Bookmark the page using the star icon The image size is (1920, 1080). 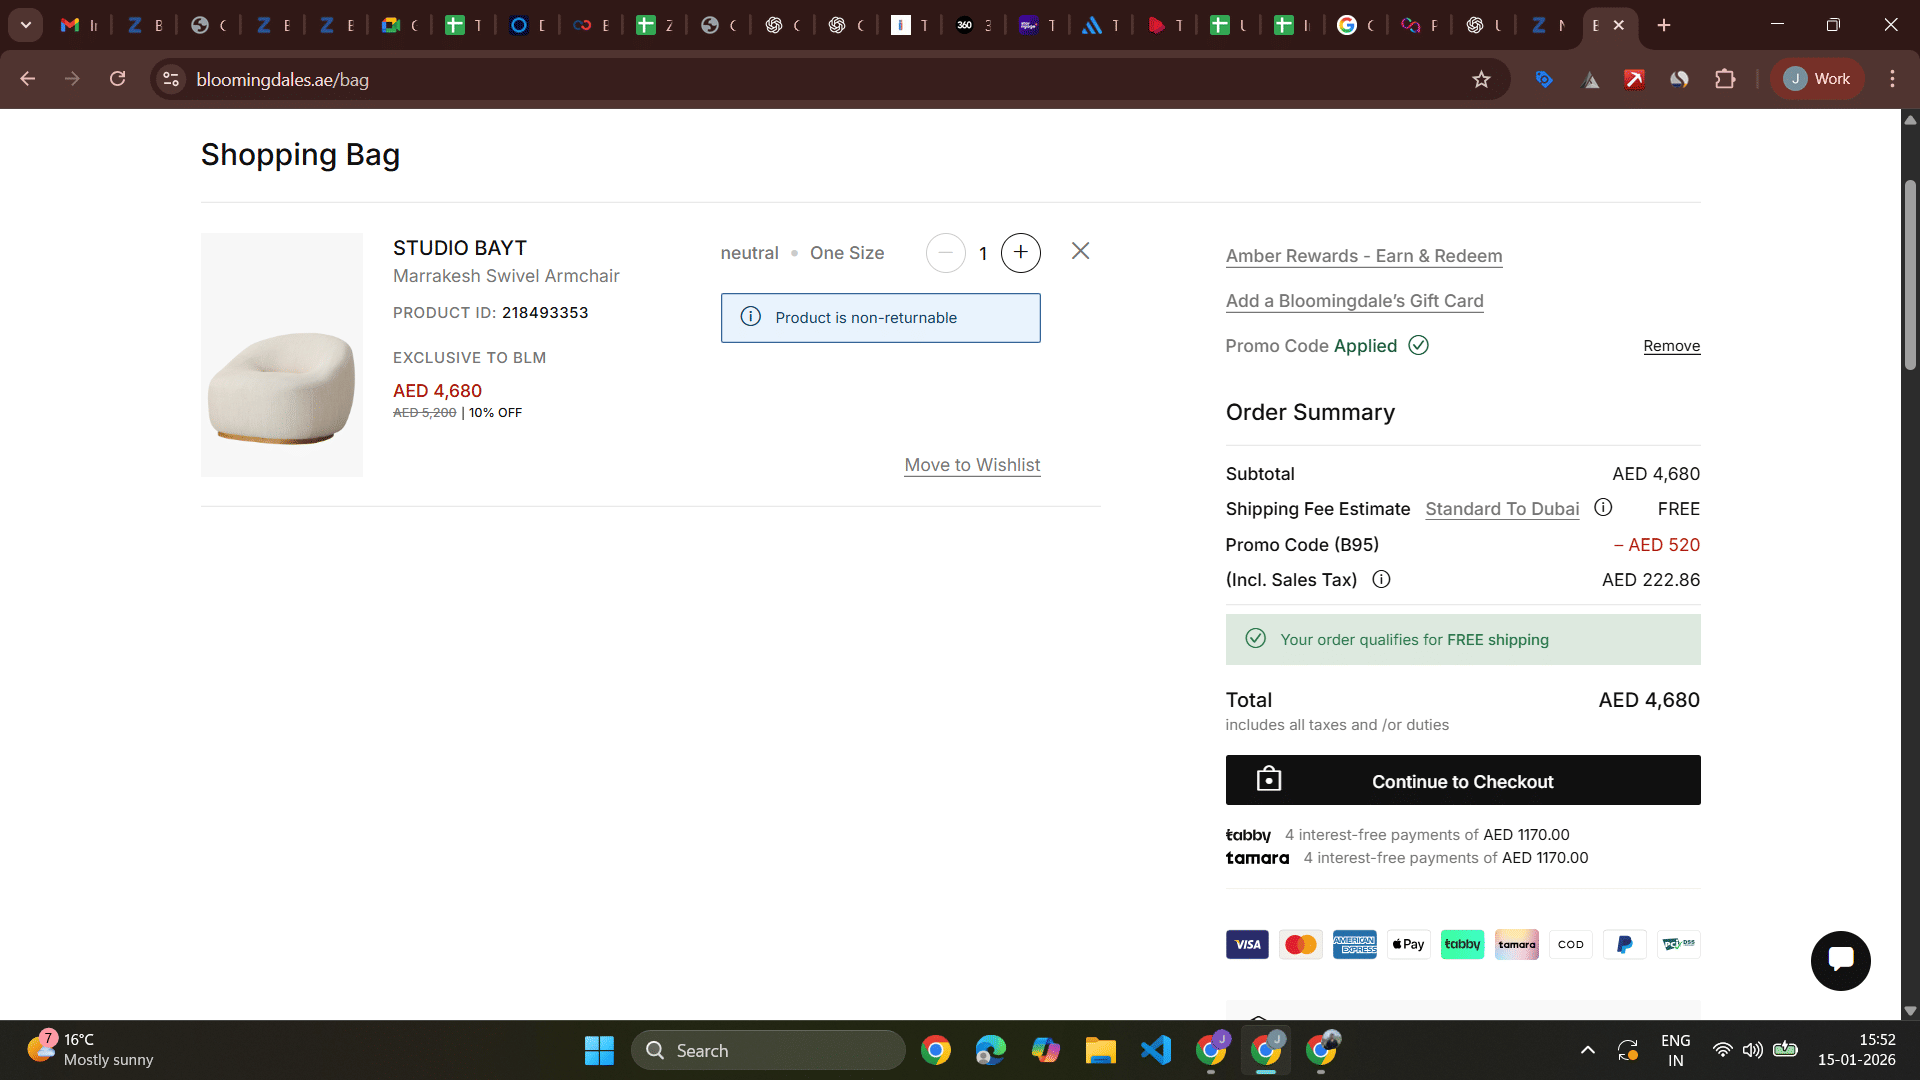click(x=1483, y=79)
